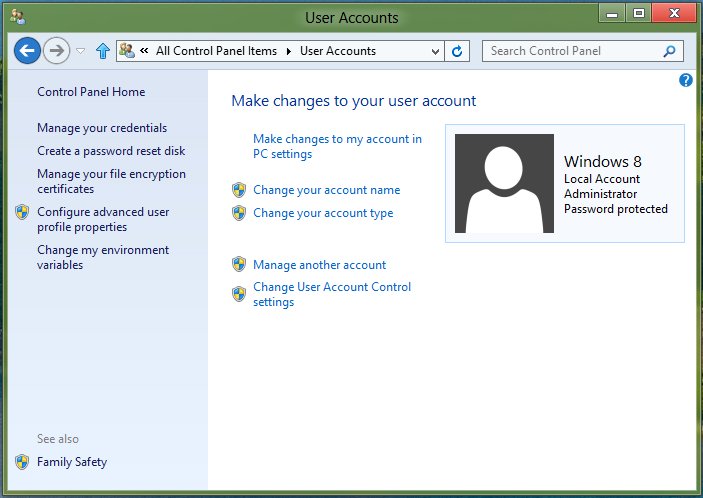
Task: Click shield icon beside Manage another account
Action: tap(239, 264)
